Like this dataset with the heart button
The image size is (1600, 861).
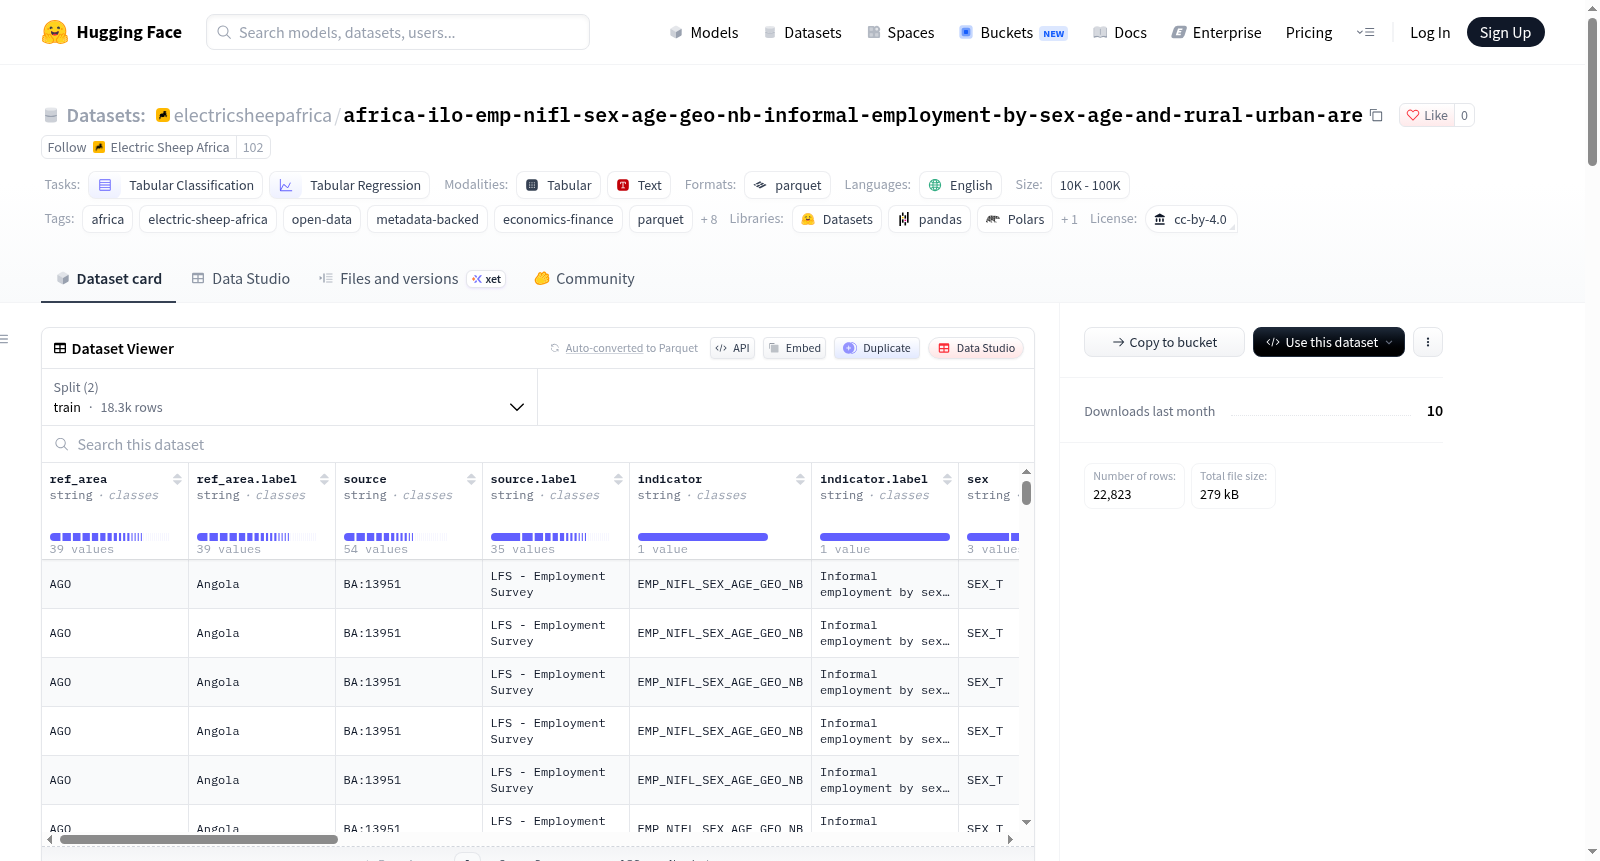click(1427, 115)
